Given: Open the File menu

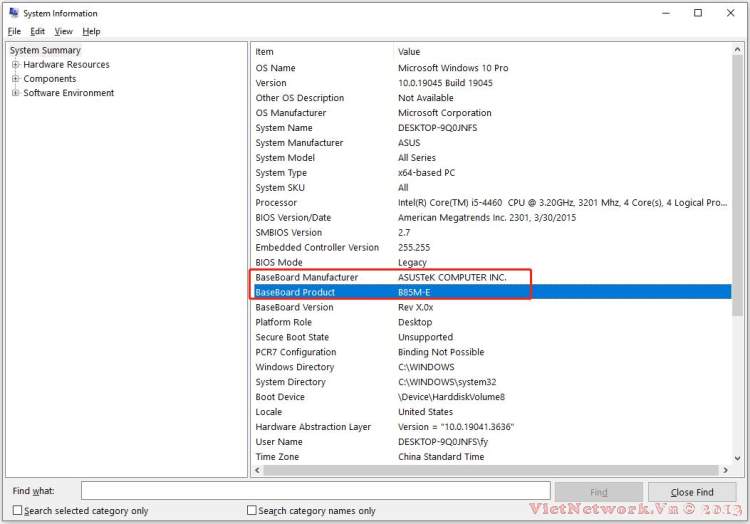Looking at the screenshot, I should (14, 31).
